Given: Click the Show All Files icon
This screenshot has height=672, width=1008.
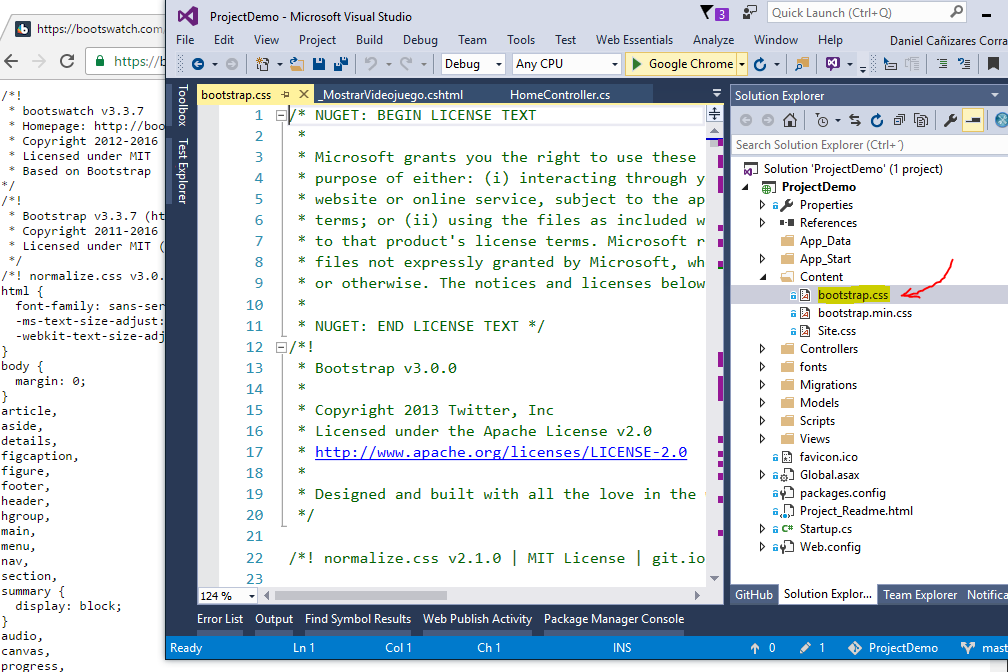Looking at the screenshot, I should tap(921, 120).
